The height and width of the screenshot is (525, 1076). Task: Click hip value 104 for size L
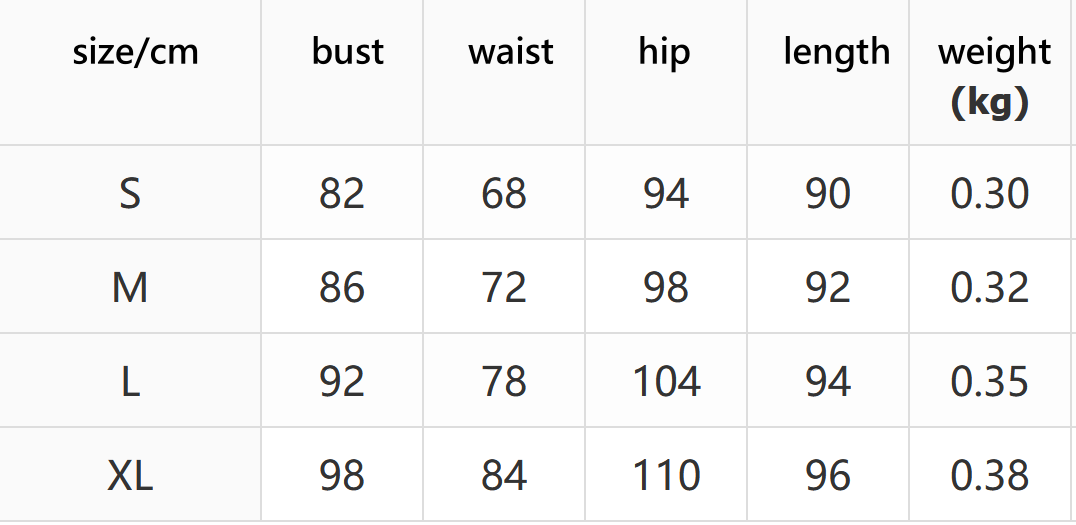666,382
